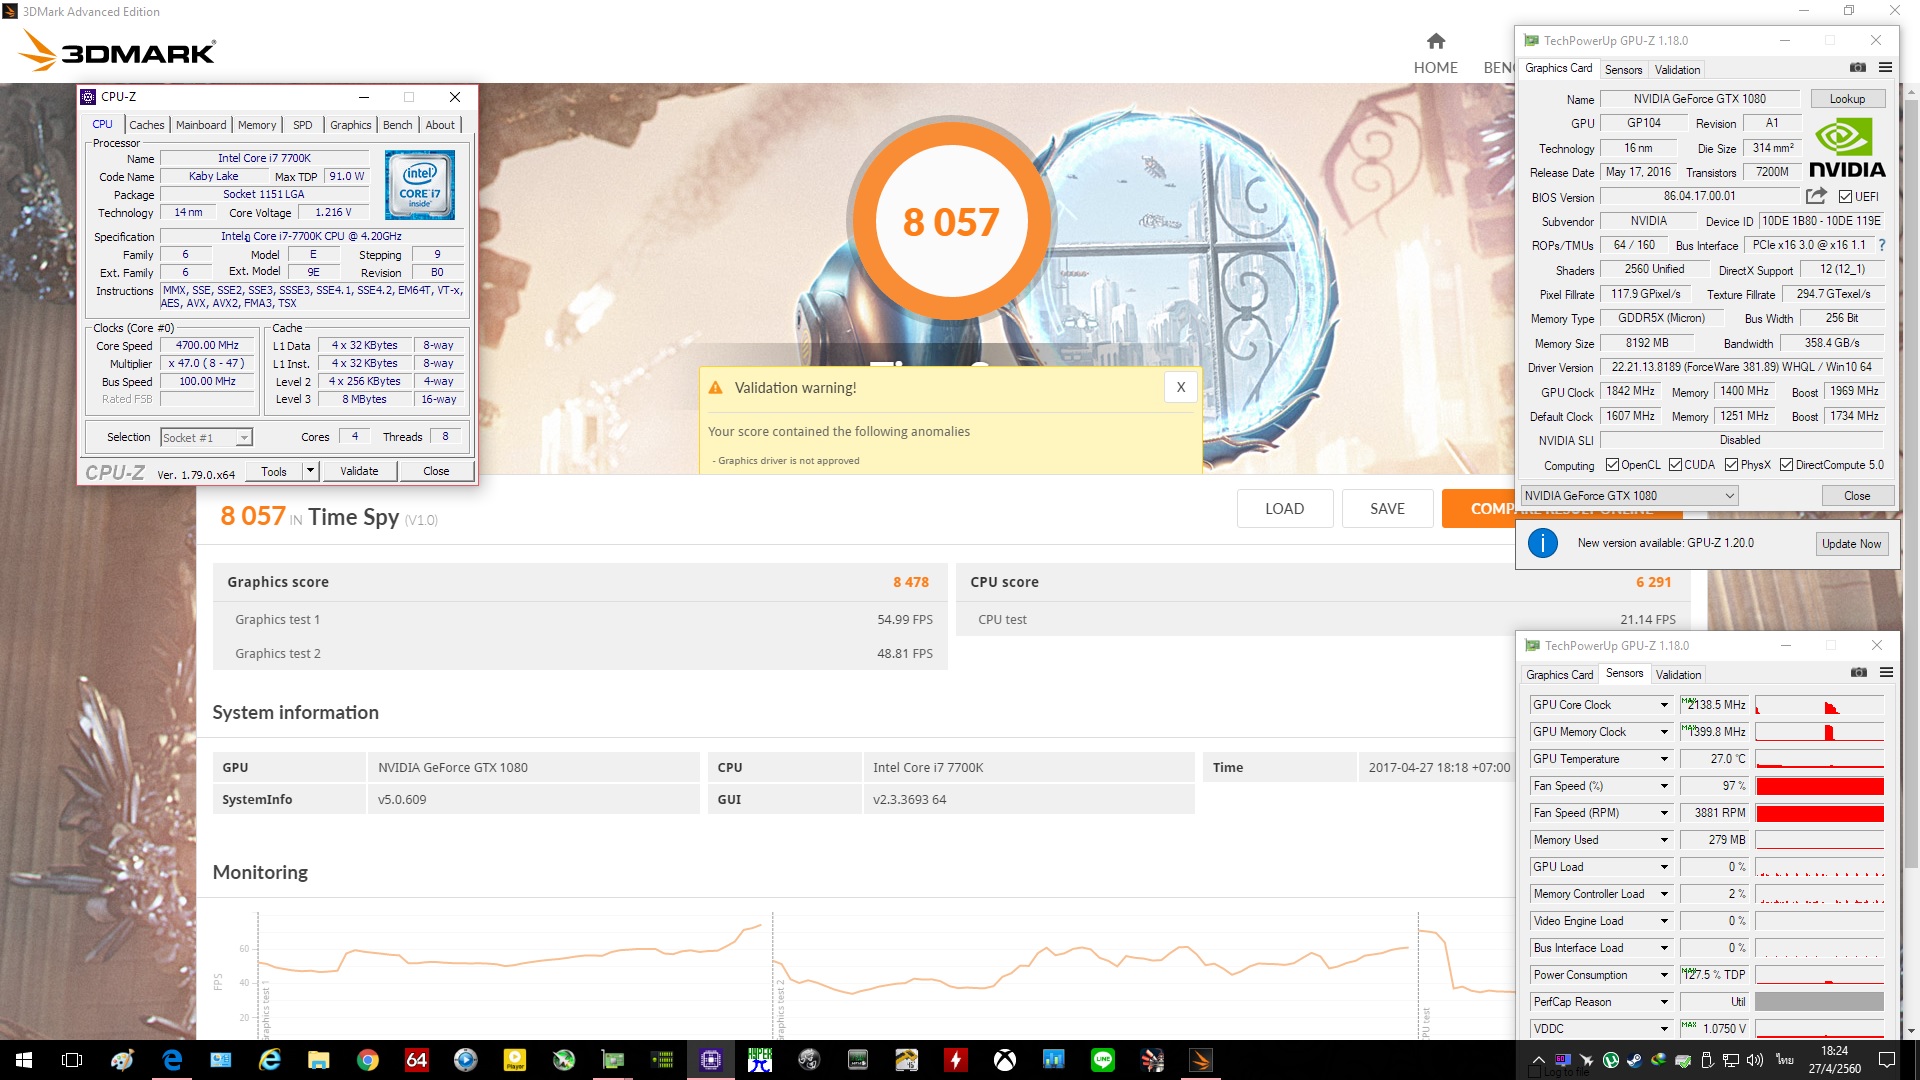The width and height of the screenshot is (1920, 1080).
Task: Click the SAVE result button
Action: [x=1386, y=509]
